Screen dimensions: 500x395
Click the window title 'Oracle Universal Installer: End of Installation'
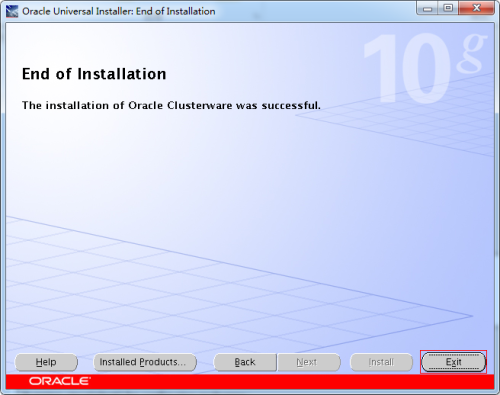[119, 11]
